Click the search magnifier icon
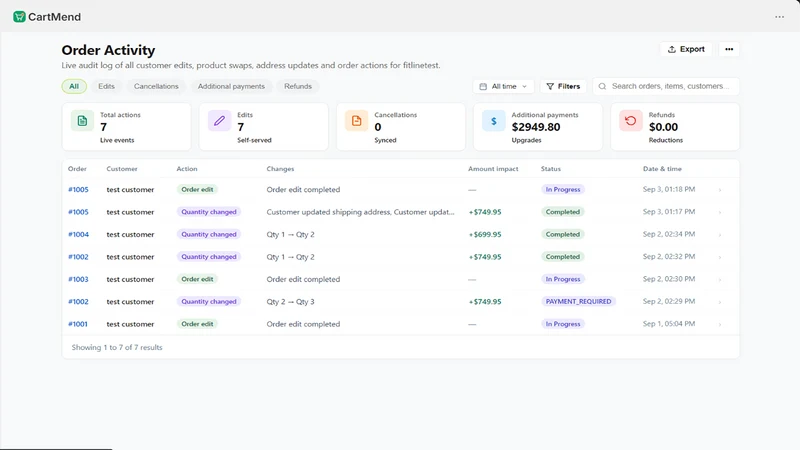The image size is (800, 450). click(603, 86)
